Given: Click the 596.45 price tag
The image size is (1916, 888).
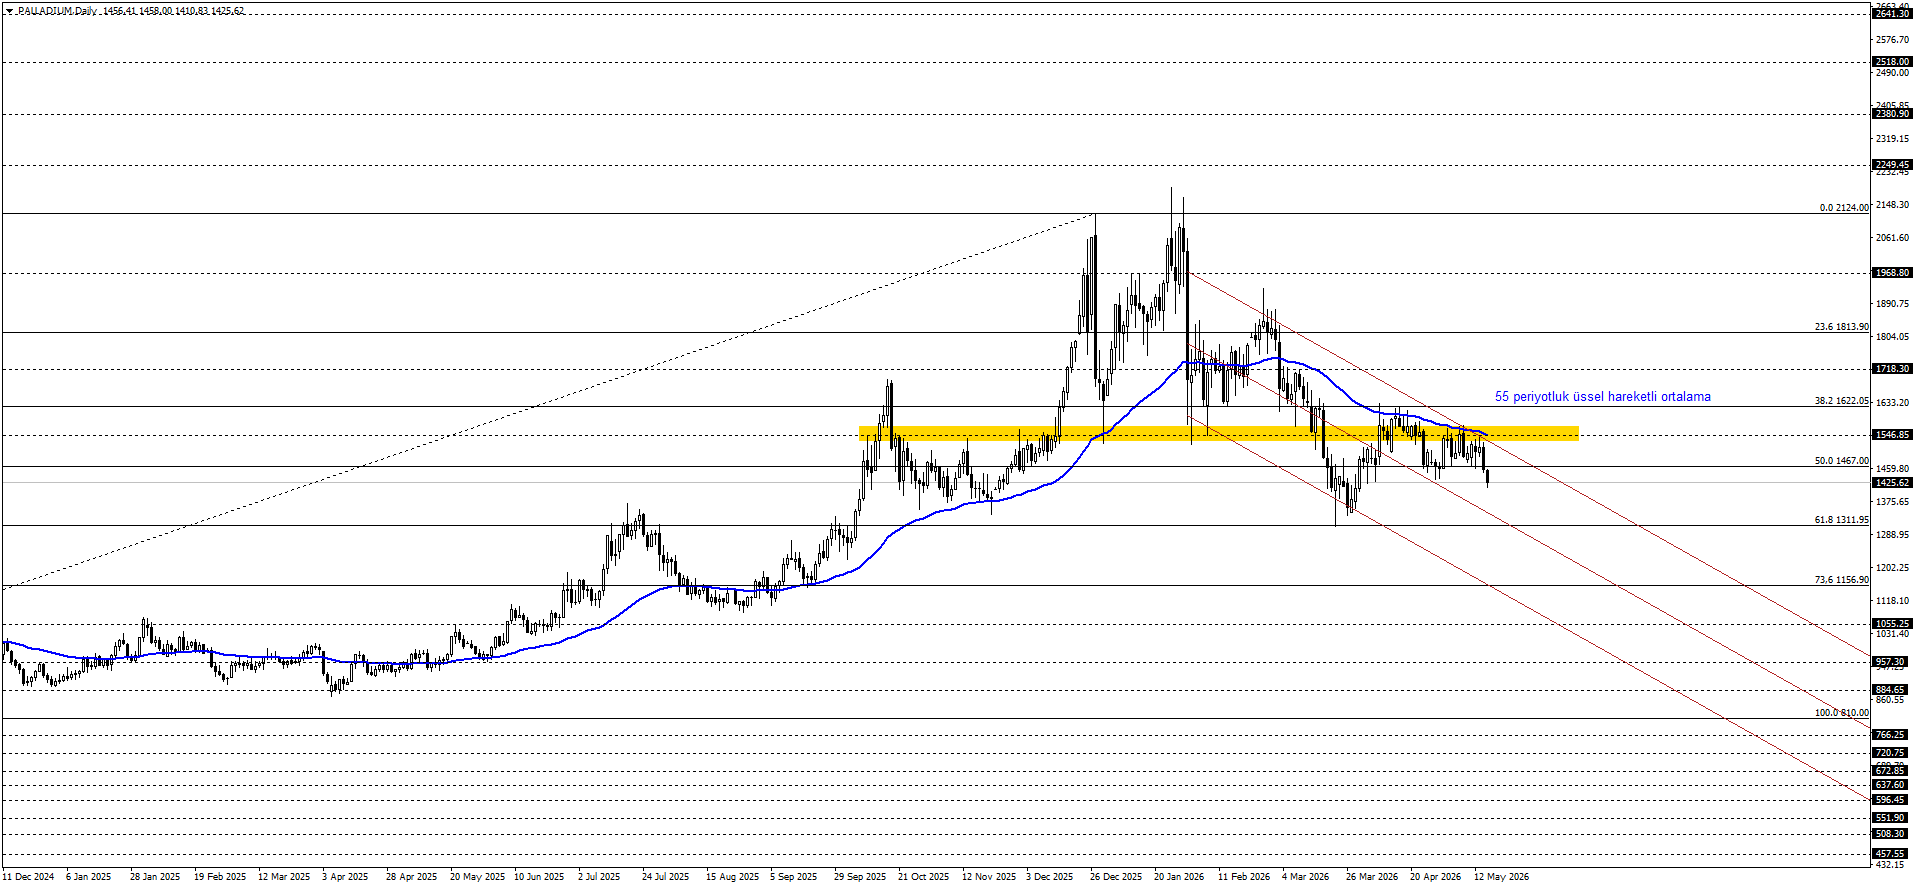Looking at the screenshot, I should [x=1892, y=800].
